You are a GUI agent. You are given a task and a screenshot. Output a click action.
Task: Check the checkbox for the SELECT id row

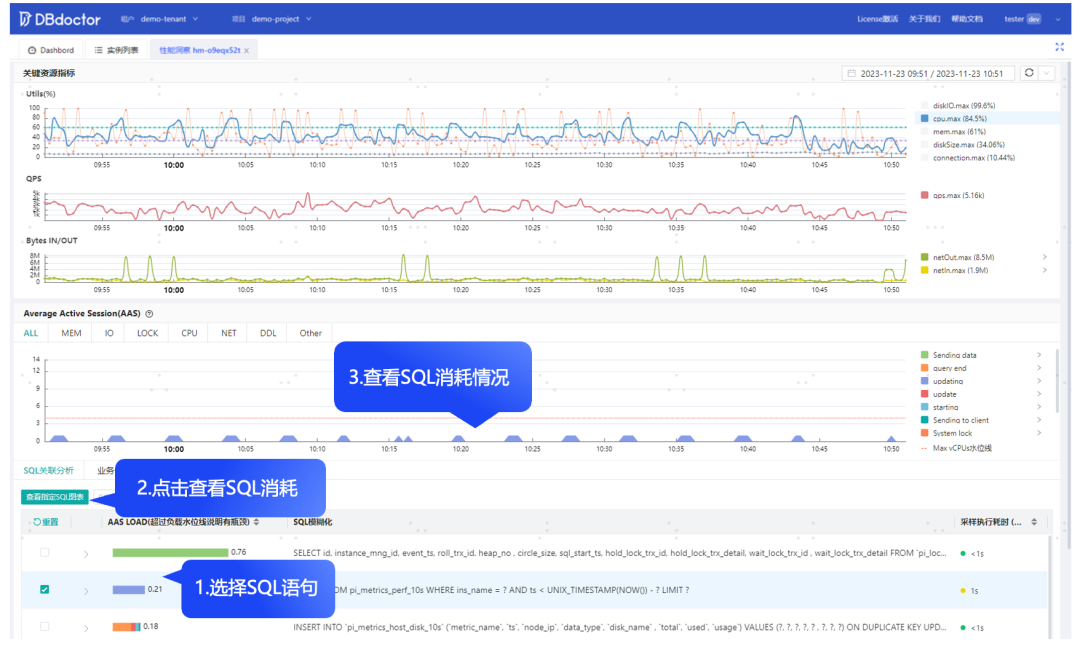coord(45,553)
